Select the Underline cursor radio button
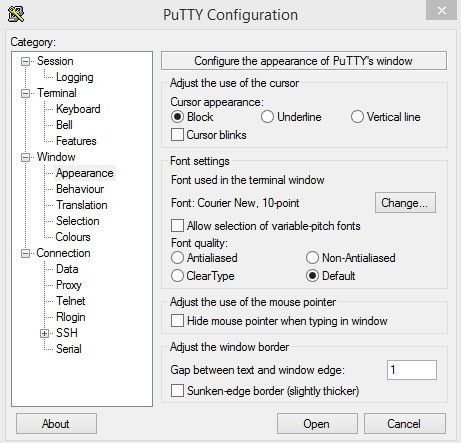The height and width of the screenshot is (443, 461). [267, 117]
